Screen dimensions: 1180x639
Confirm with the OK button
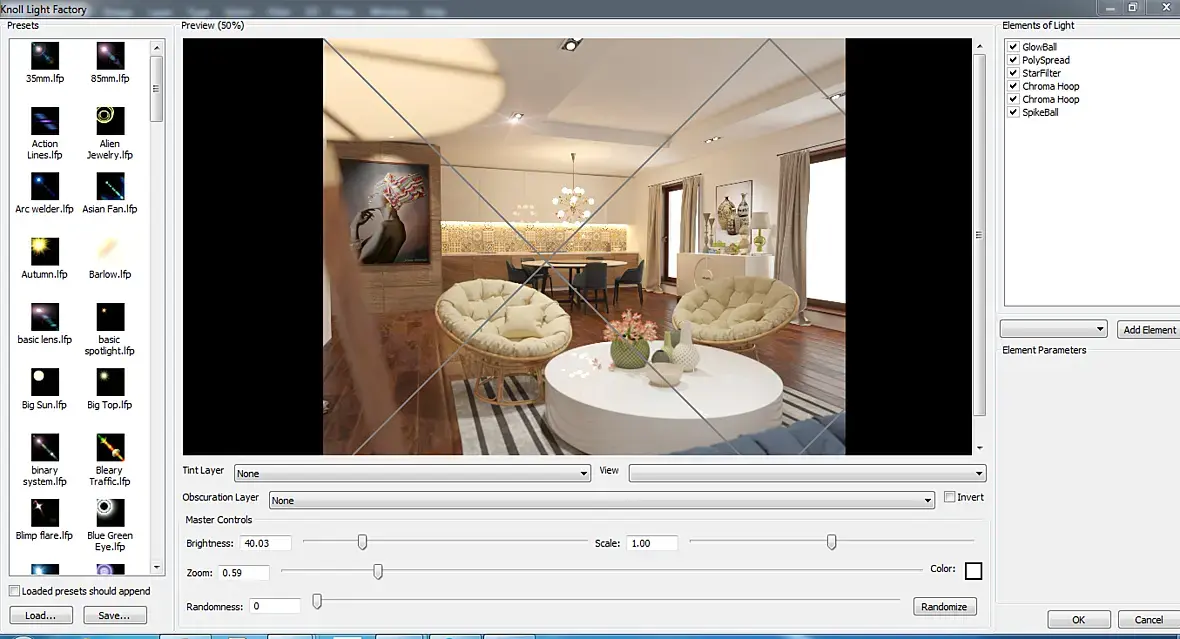(x=1078, y=619)
